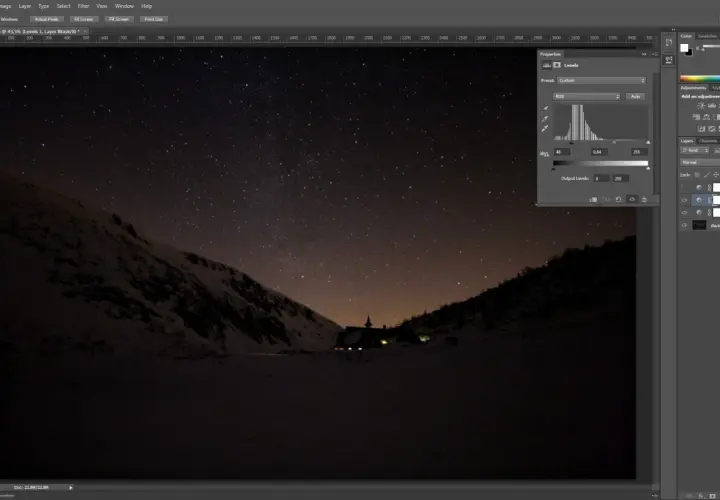Open the Window menu
The width and height of the screenshot is (720, 500).
[124, 6]
